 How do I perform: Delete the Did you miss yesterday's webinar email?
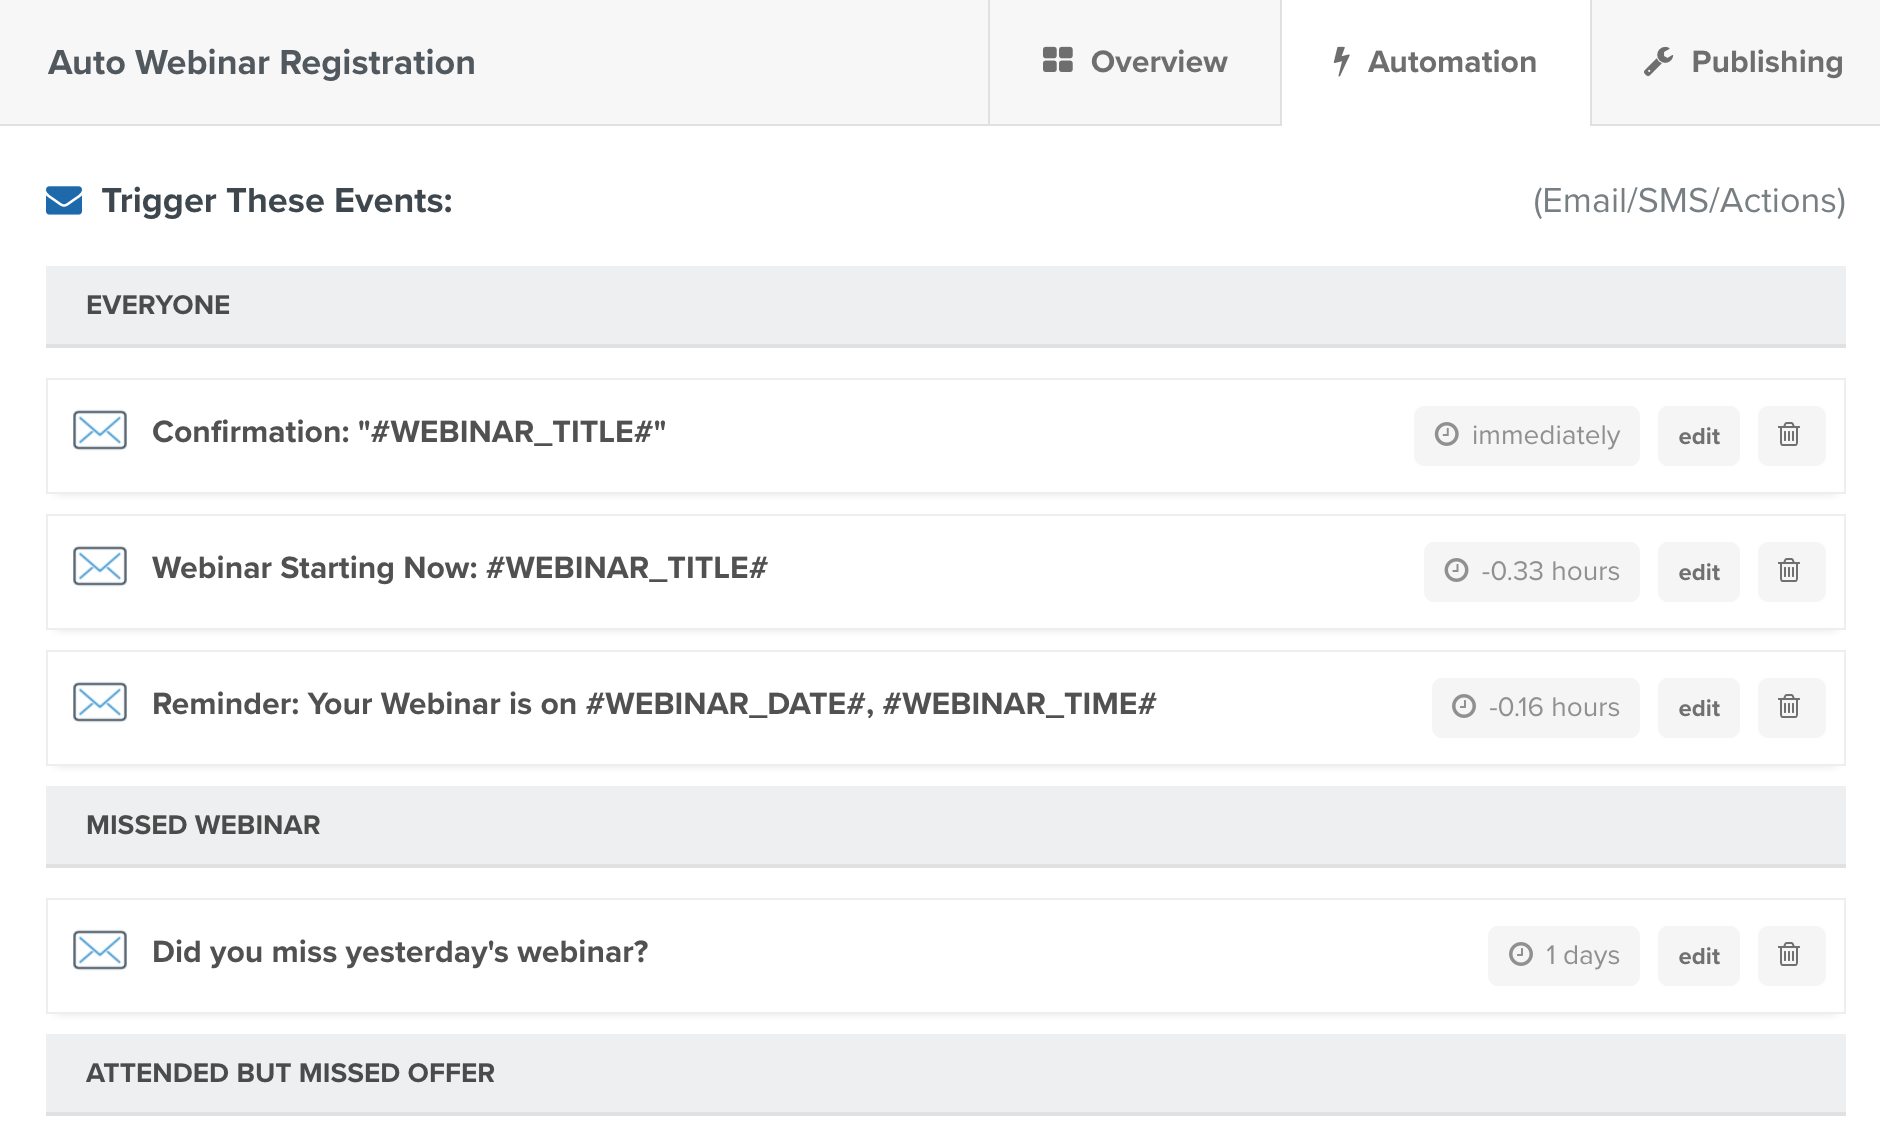point(1791,955)
